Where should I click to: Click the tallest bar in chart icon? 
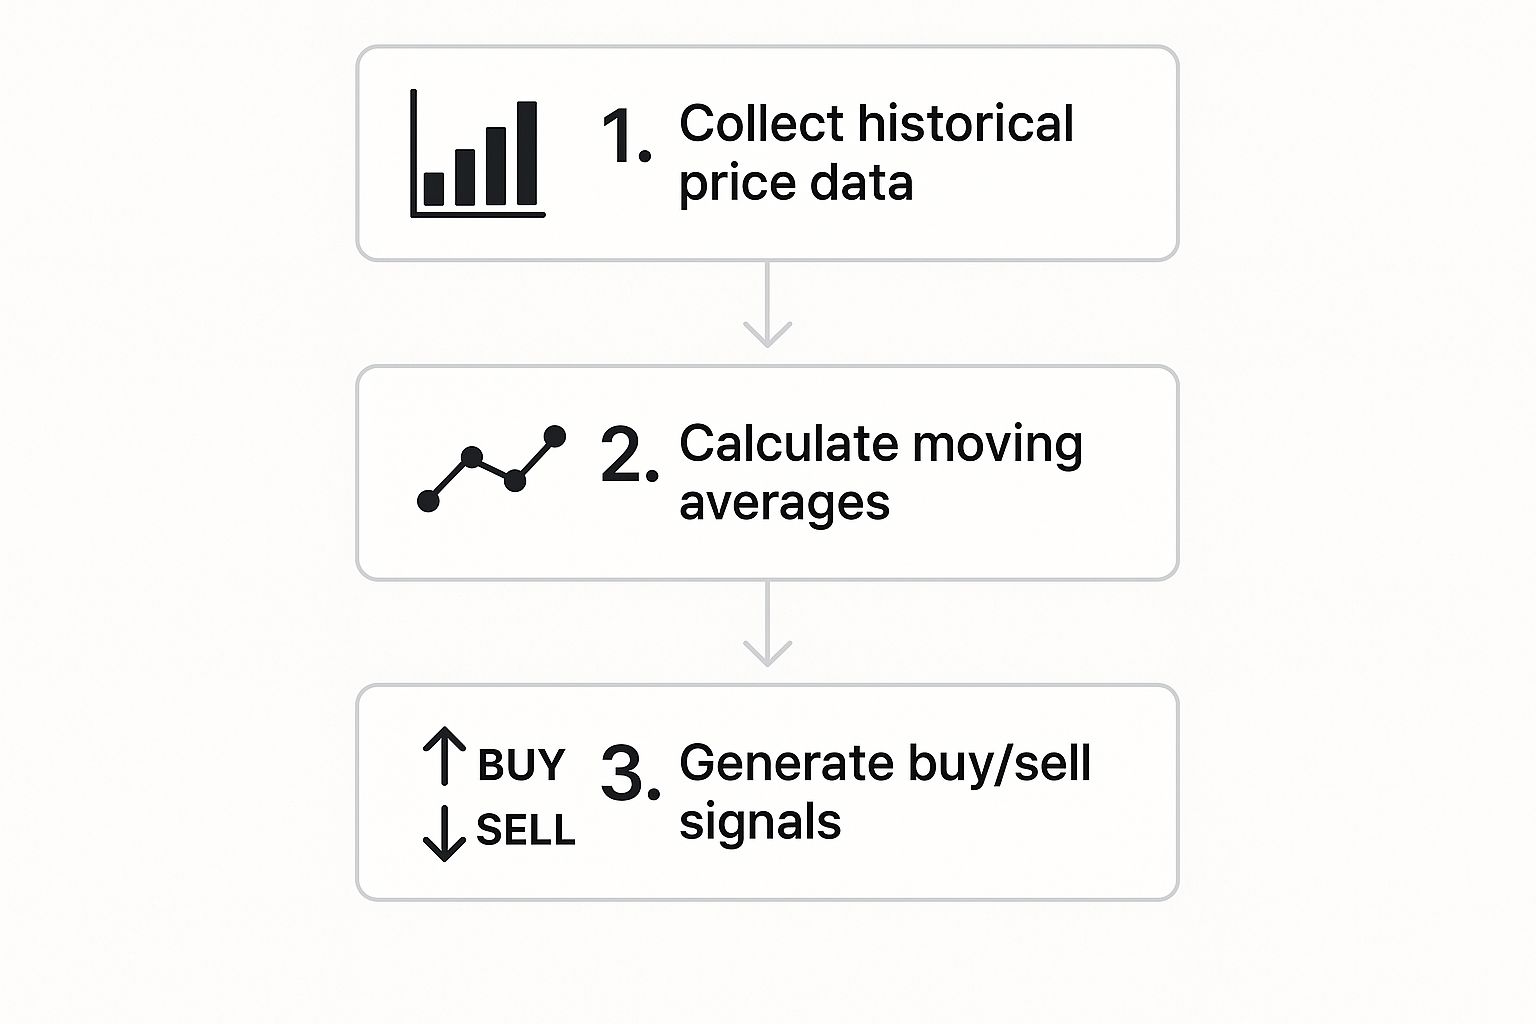click(x=527, y=153)
